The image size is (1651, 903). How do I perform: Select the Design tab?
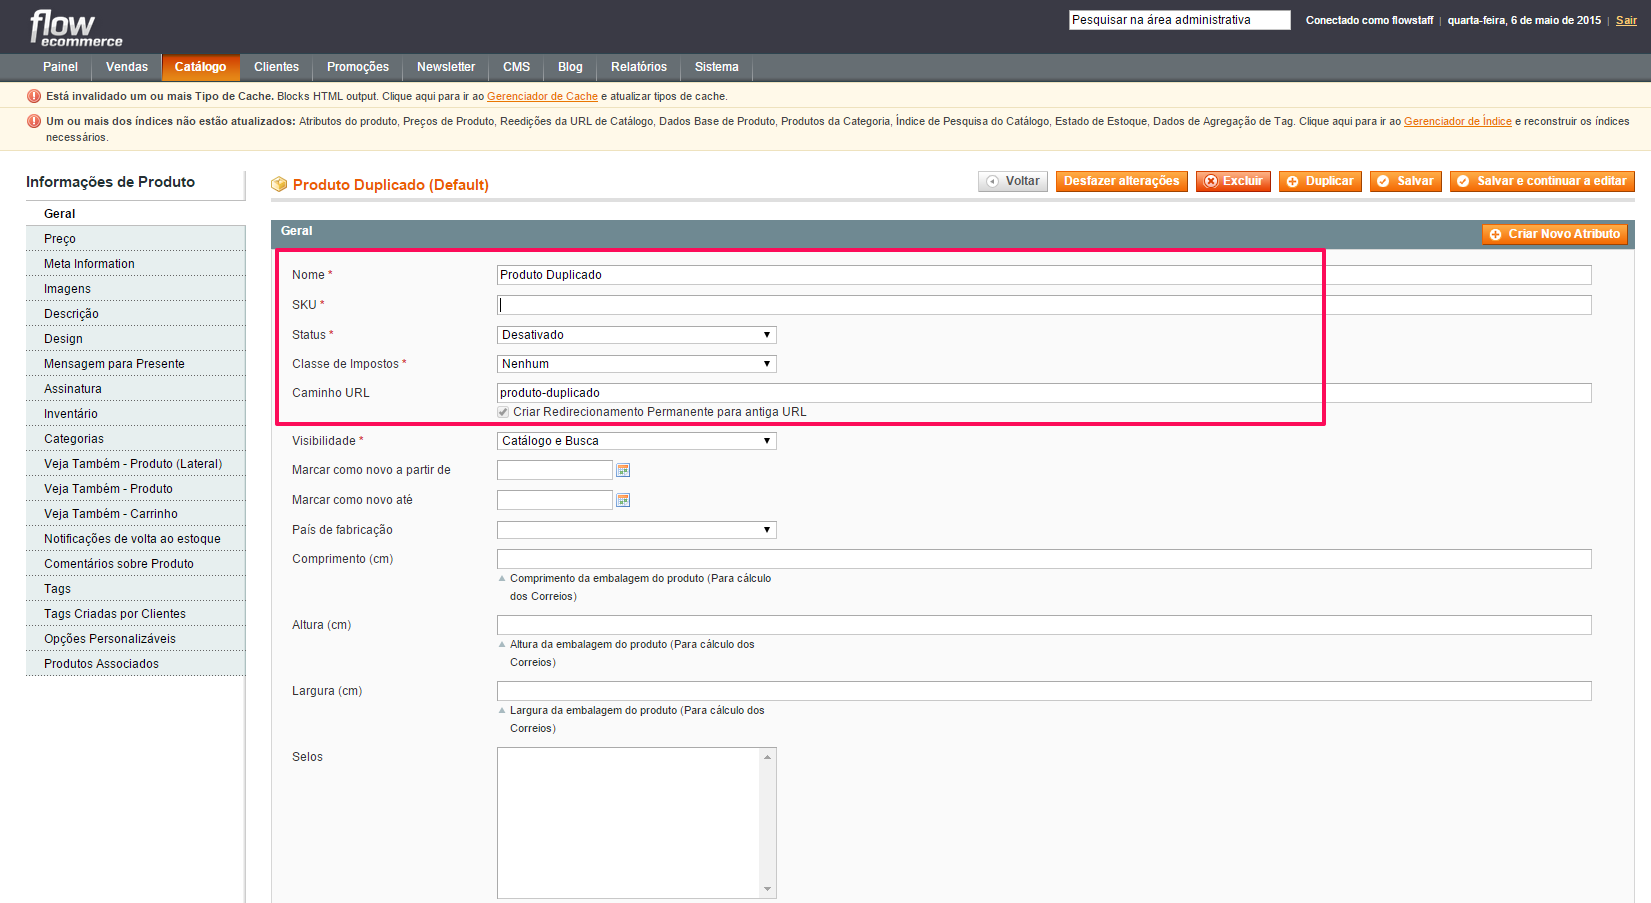click(x=135, y=339)
